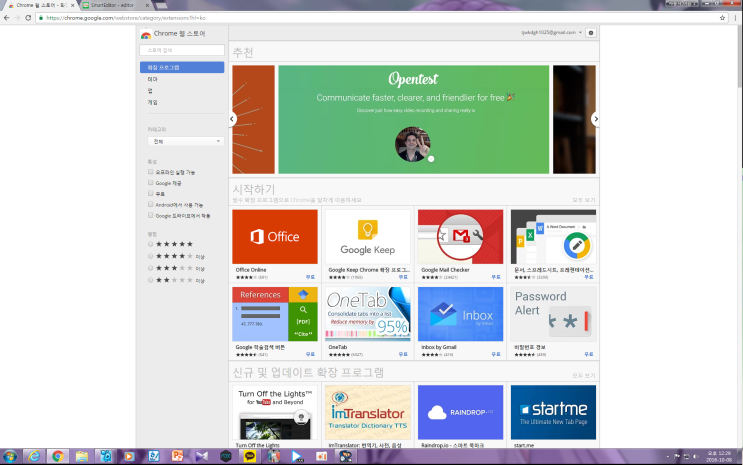Click the action center flag tray icon
Viewport: 743px width, 465px height.
point(677,456)
